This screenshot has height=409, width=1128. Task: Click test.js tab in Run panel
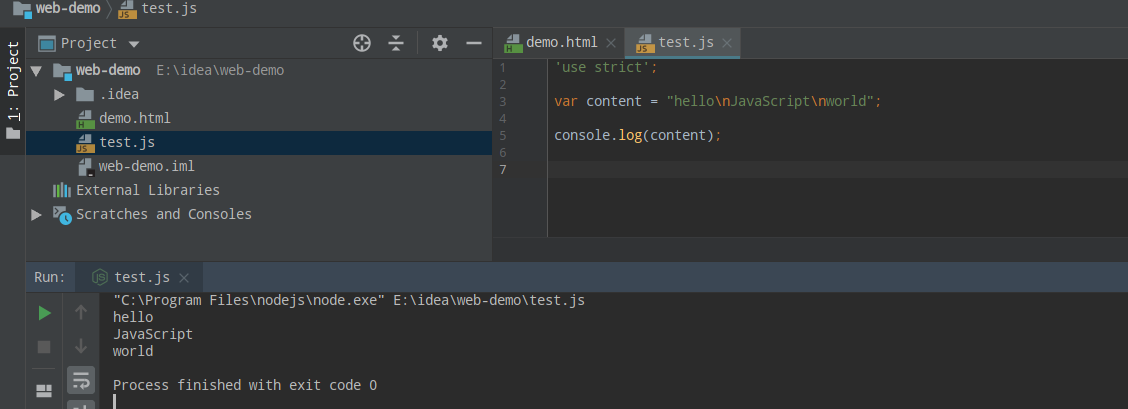point(142,277)
